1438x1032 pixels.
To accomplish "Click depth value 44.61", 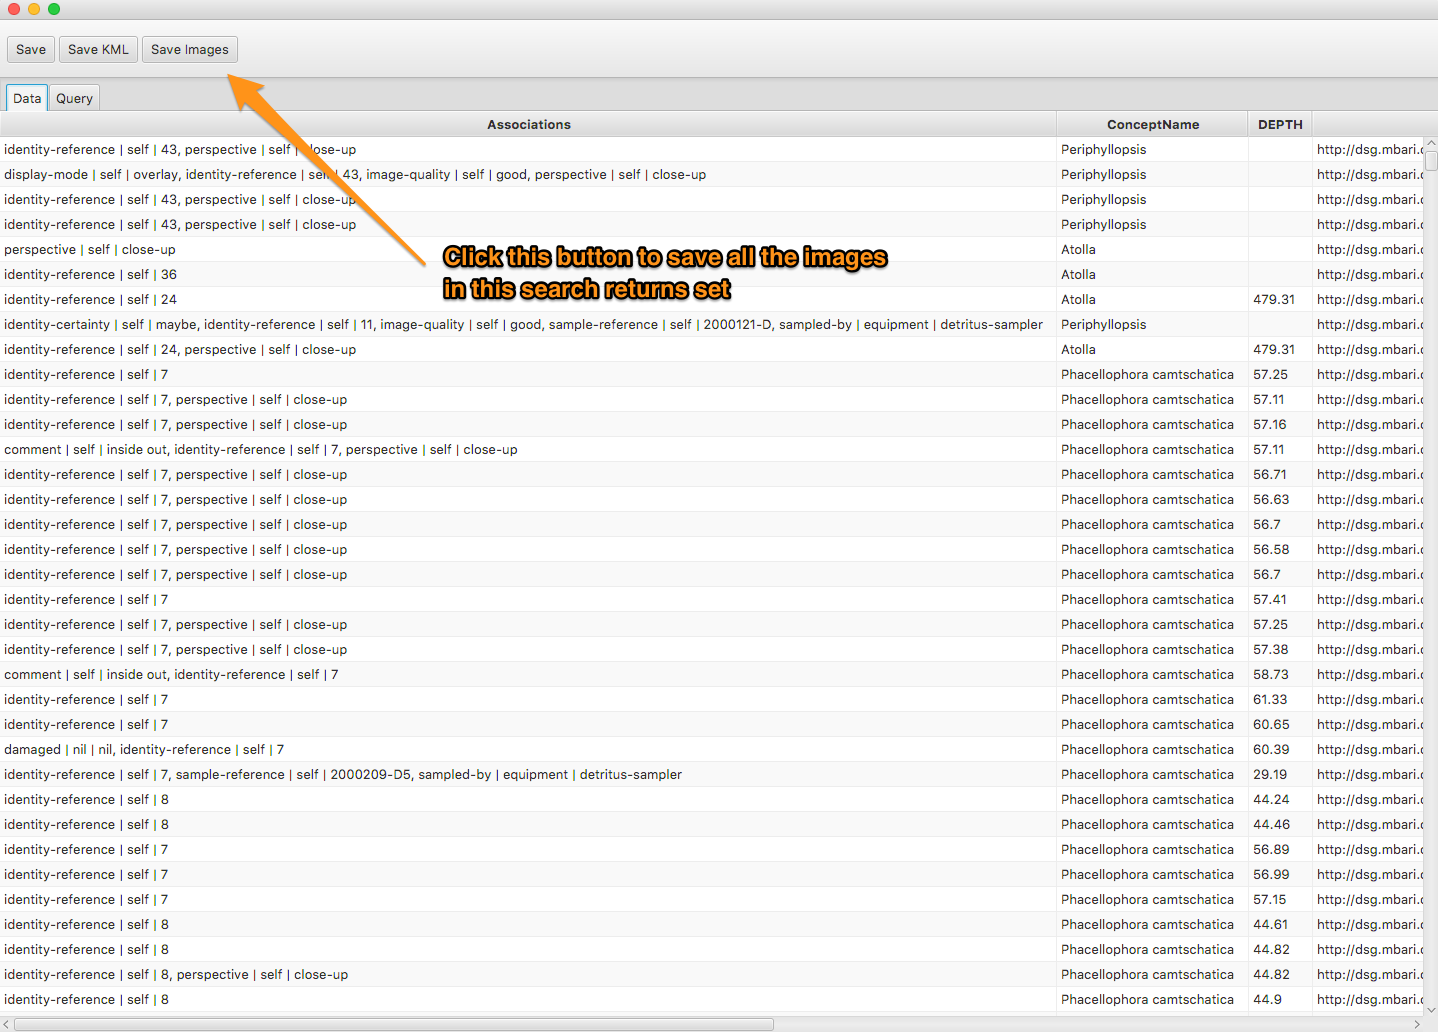I will tap(1270, 924).
